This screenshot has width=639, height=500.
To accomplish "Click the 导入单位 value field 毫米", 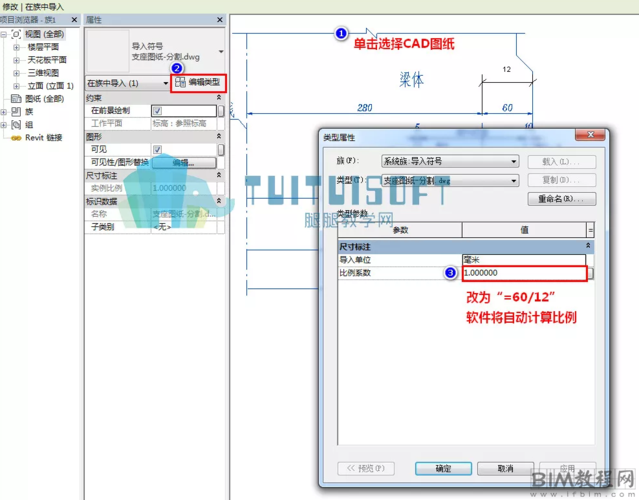I will [x=524, y=260].
